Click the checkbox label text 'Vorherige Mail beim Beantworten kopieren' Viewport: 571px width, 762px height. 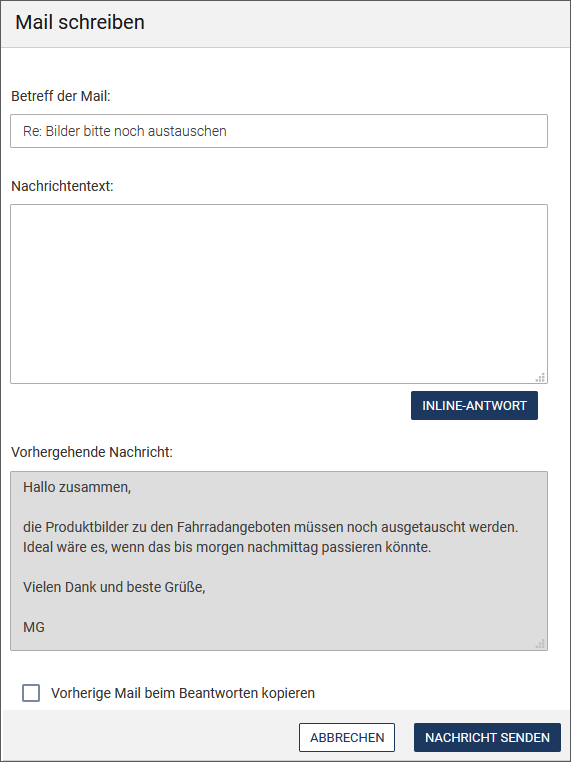coord(183,693)
